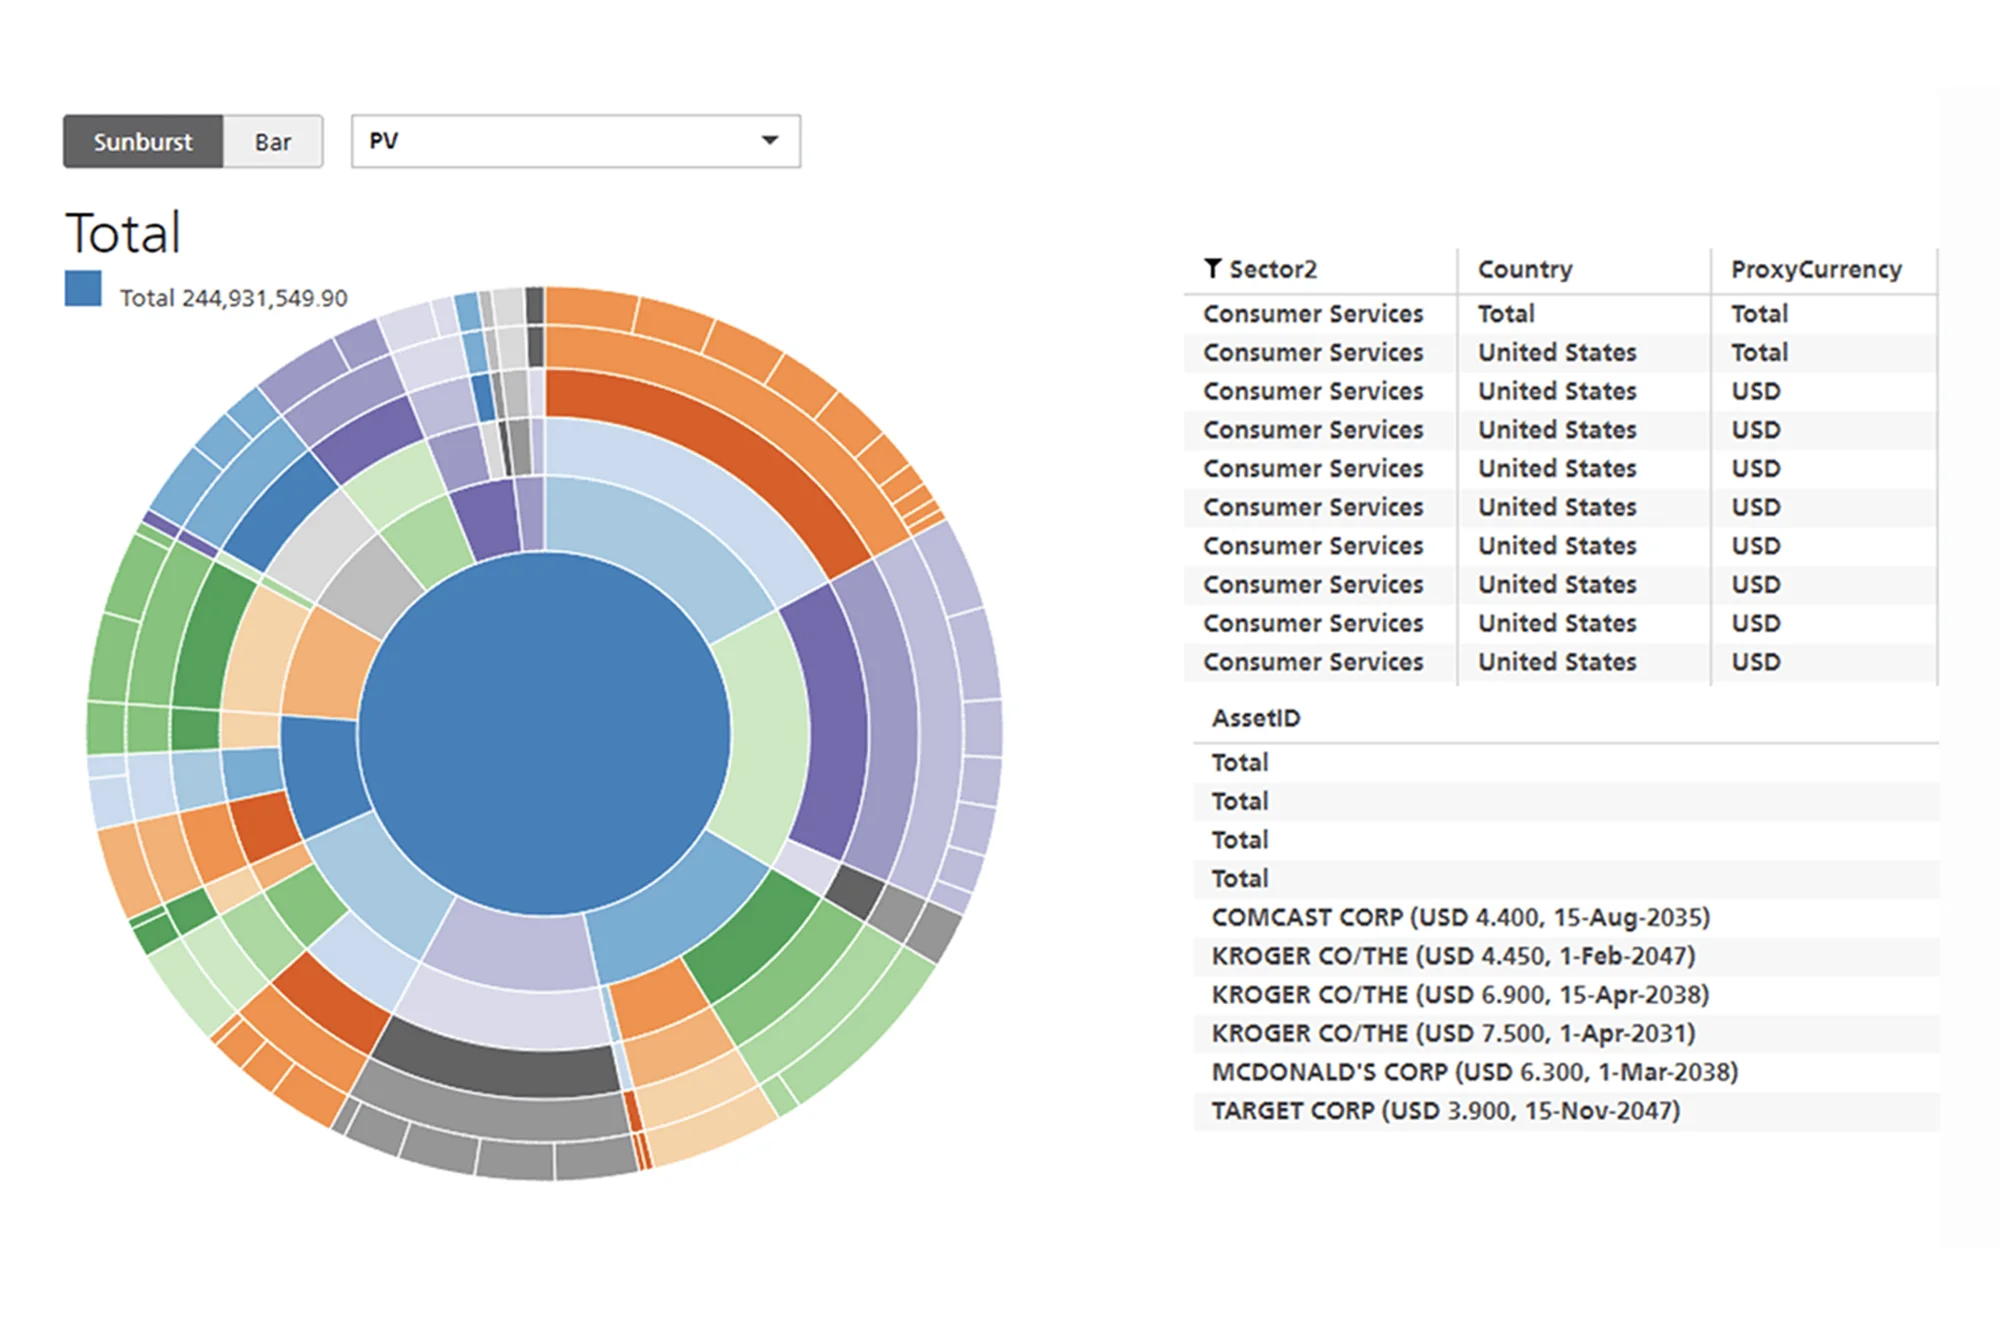Switch to the Sunburst view
Screen dimensions: 2000x1333
tap(143, 142)
